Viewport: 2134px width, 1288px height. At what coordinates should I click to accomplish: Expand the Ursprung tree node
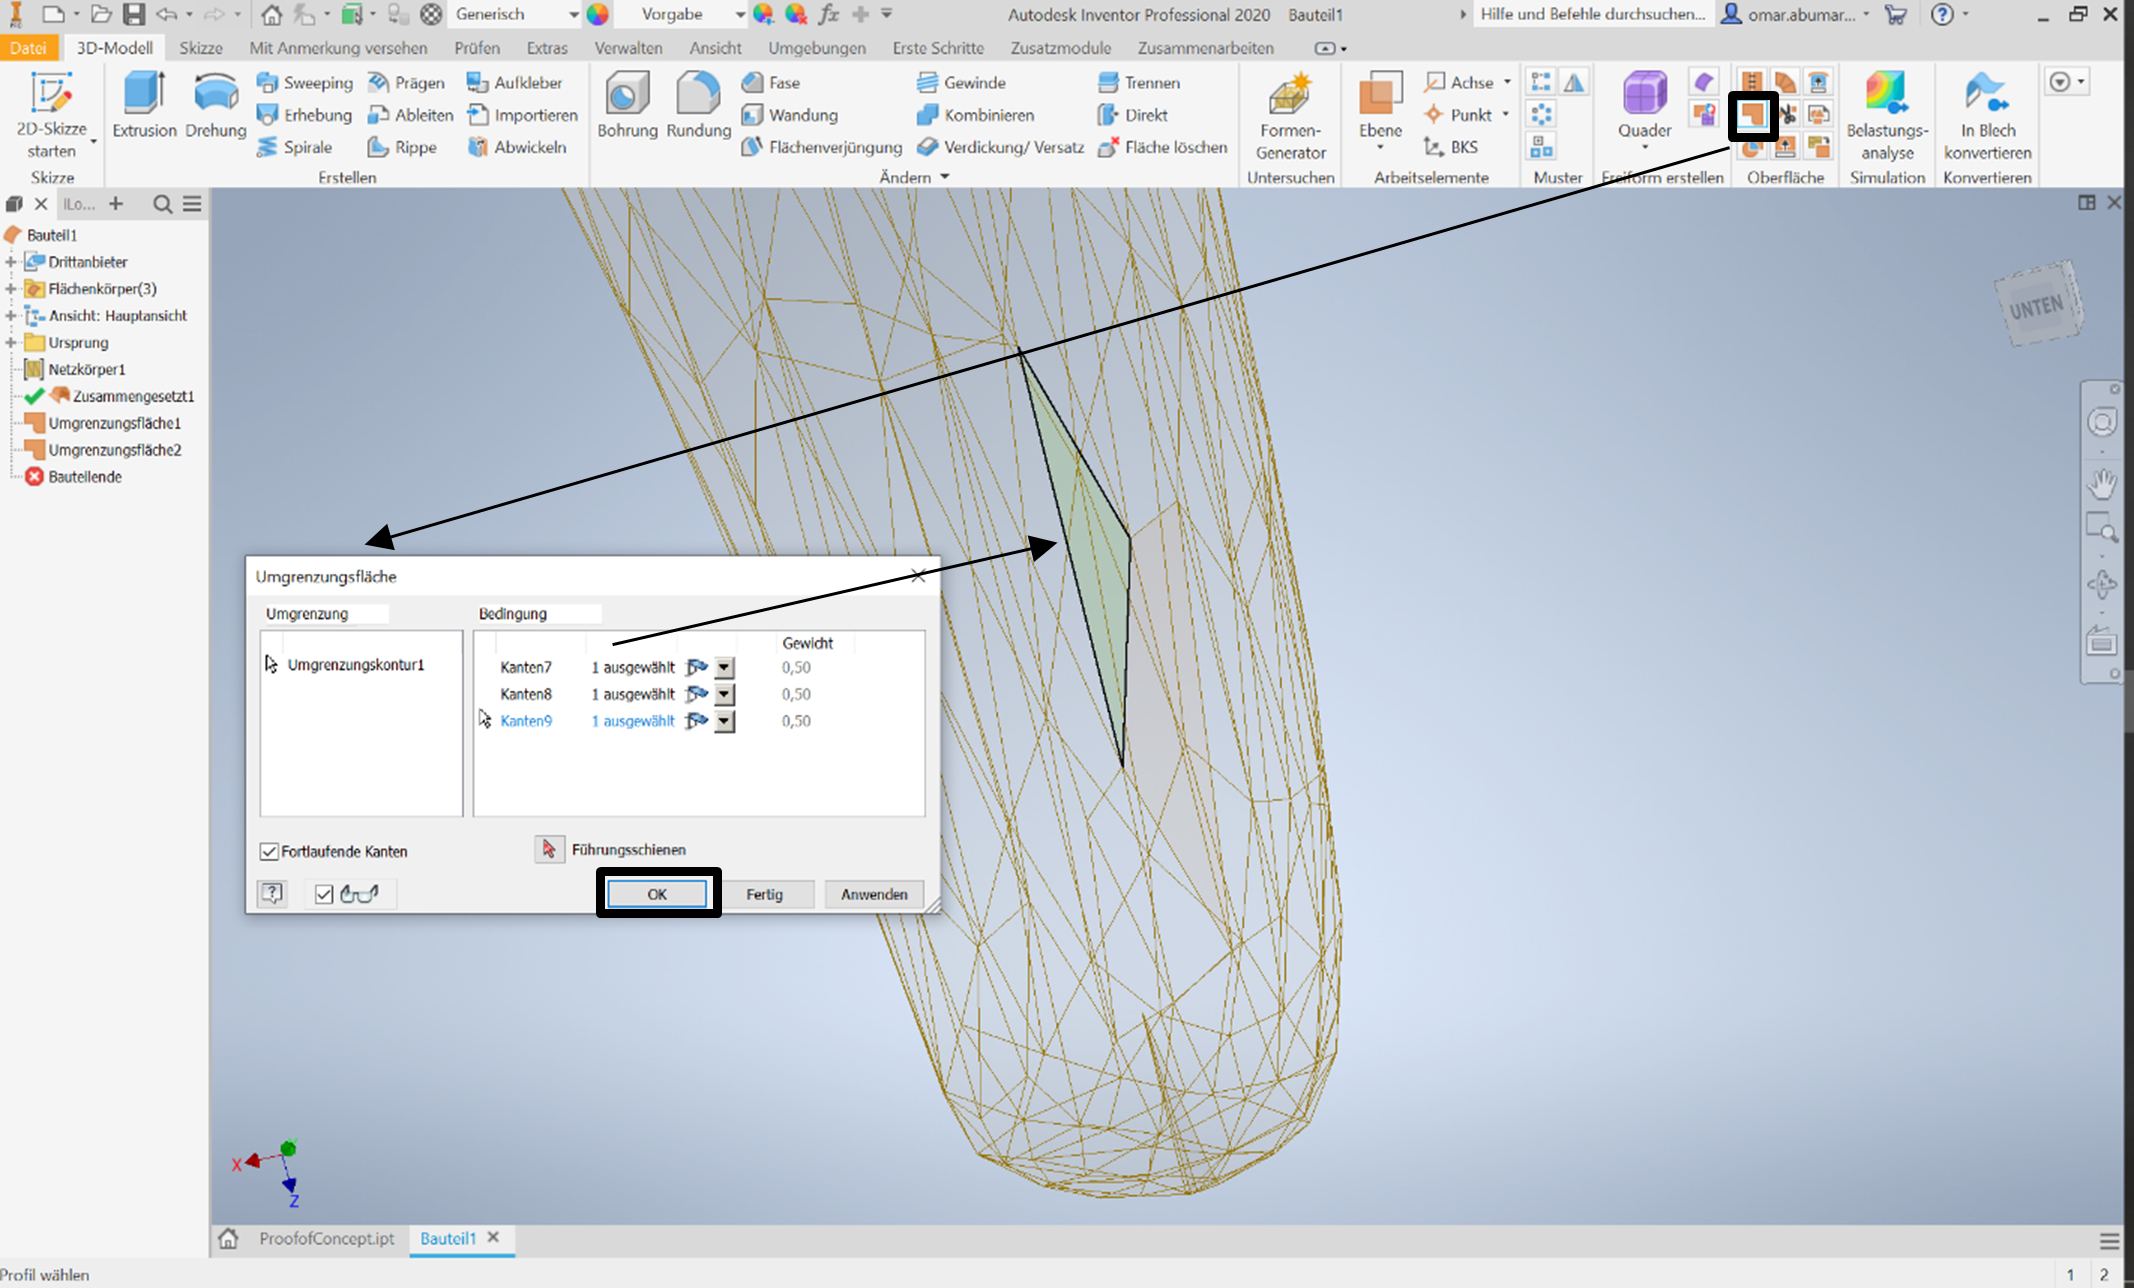[11, 342]
